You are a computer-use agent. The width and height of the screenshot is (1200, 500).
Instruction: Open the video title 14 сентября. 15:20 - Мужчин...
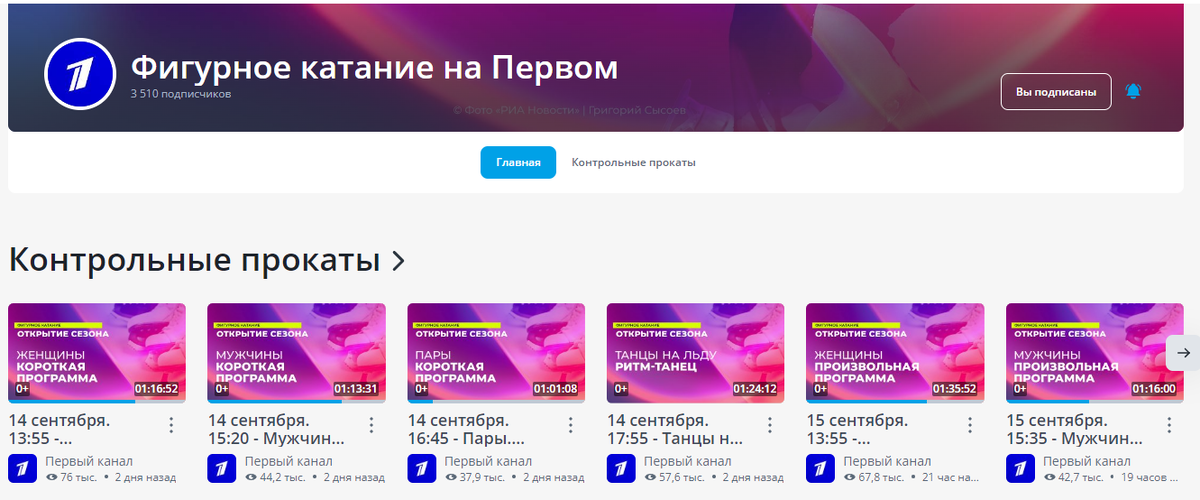click(x=276, y=428)
